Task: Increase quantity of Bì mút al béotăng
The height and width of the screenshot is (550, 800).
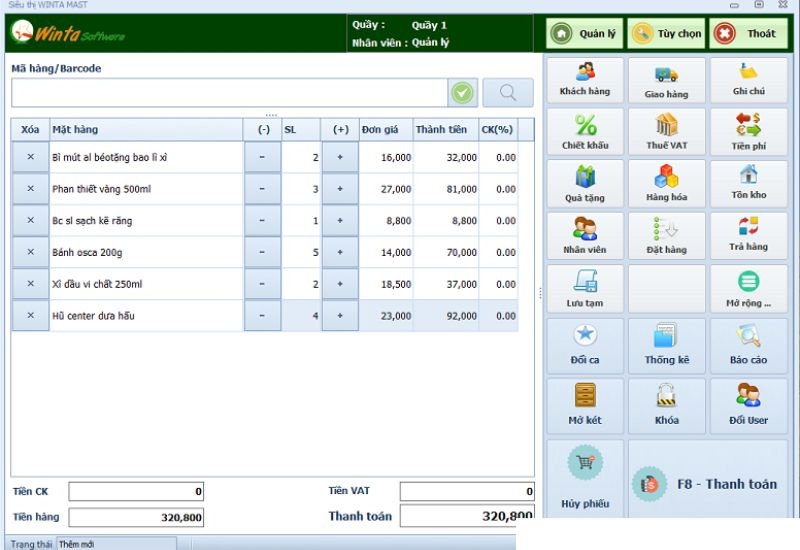Action: 340,157
